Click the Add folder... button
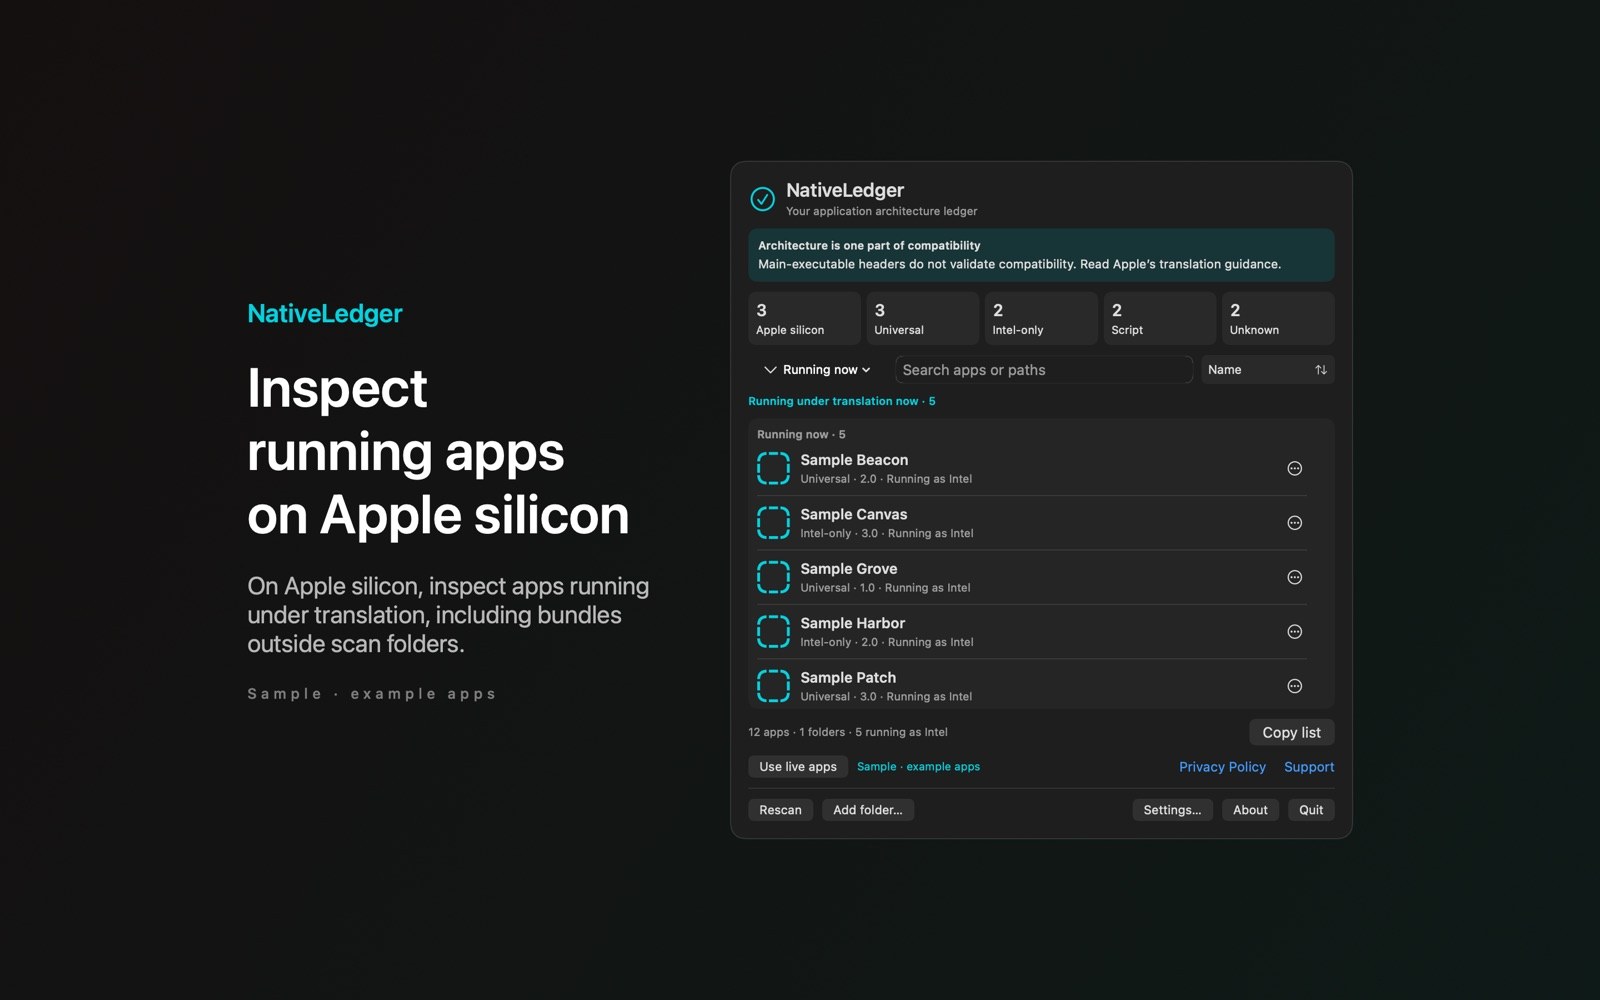The width and height of the screenshot is (1600, 1000). click(868, 810)
